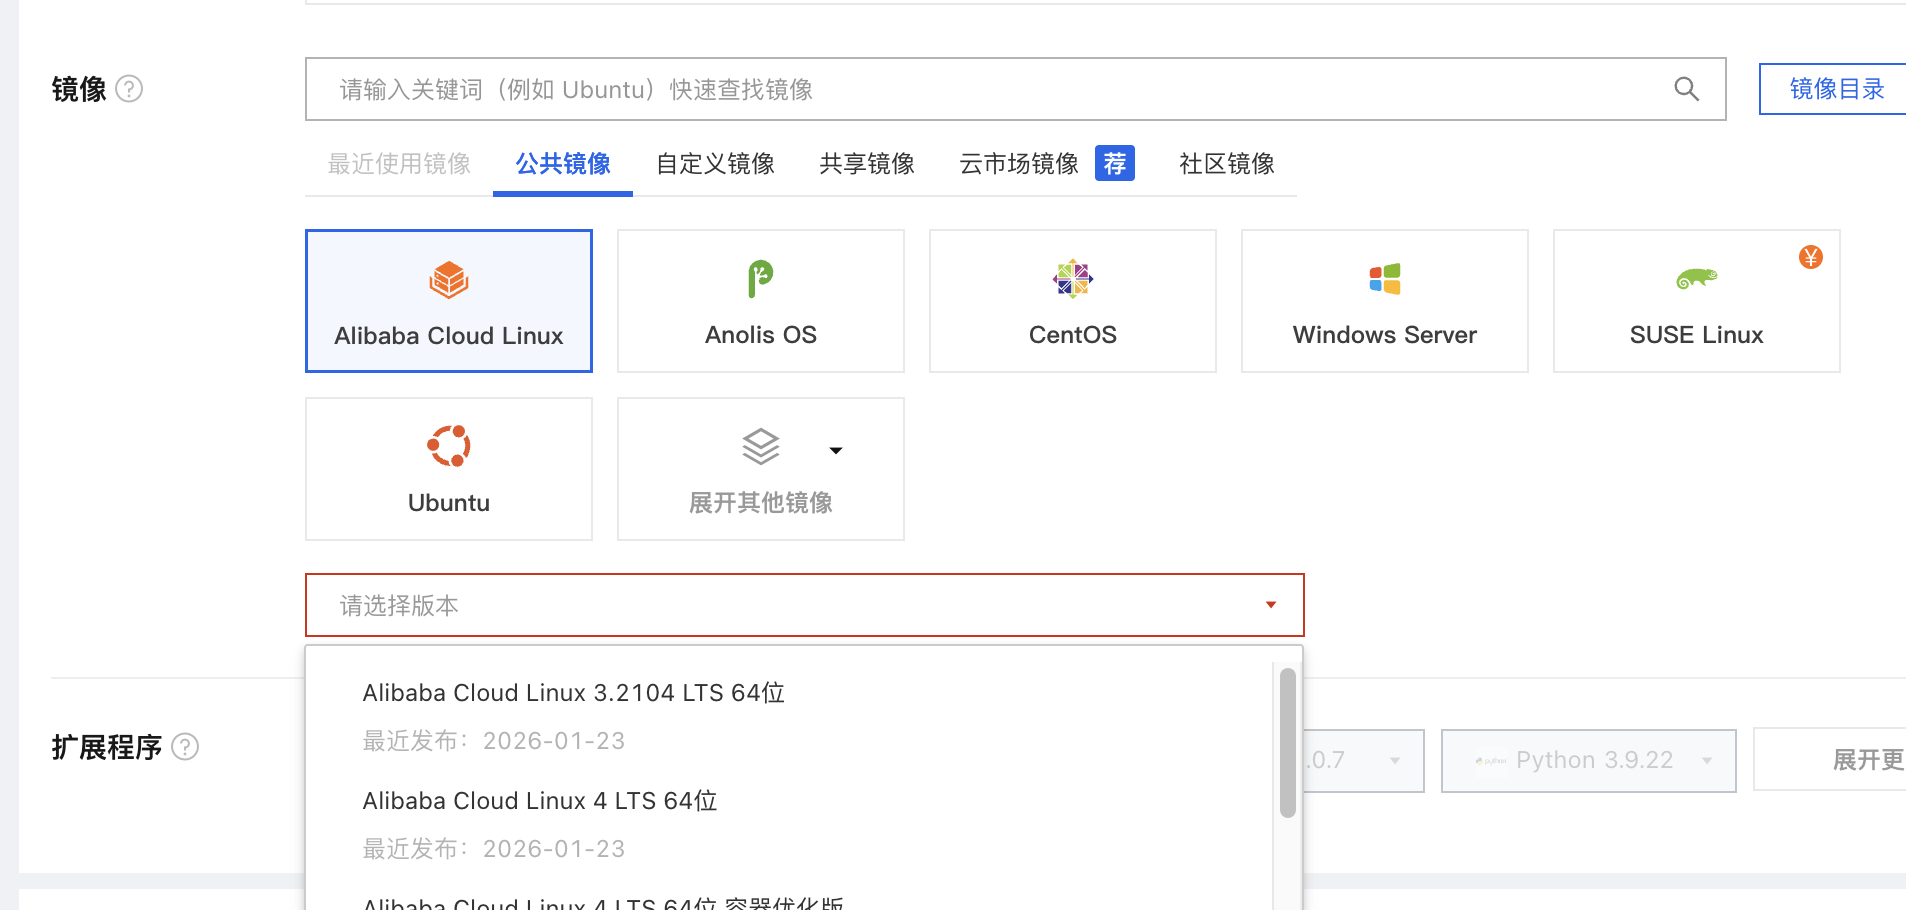Image resolution: width=1906 pixels, height=910 pixels.
Task: Open the 镜像目录 image catalog
Action: tap(1833, 89)
